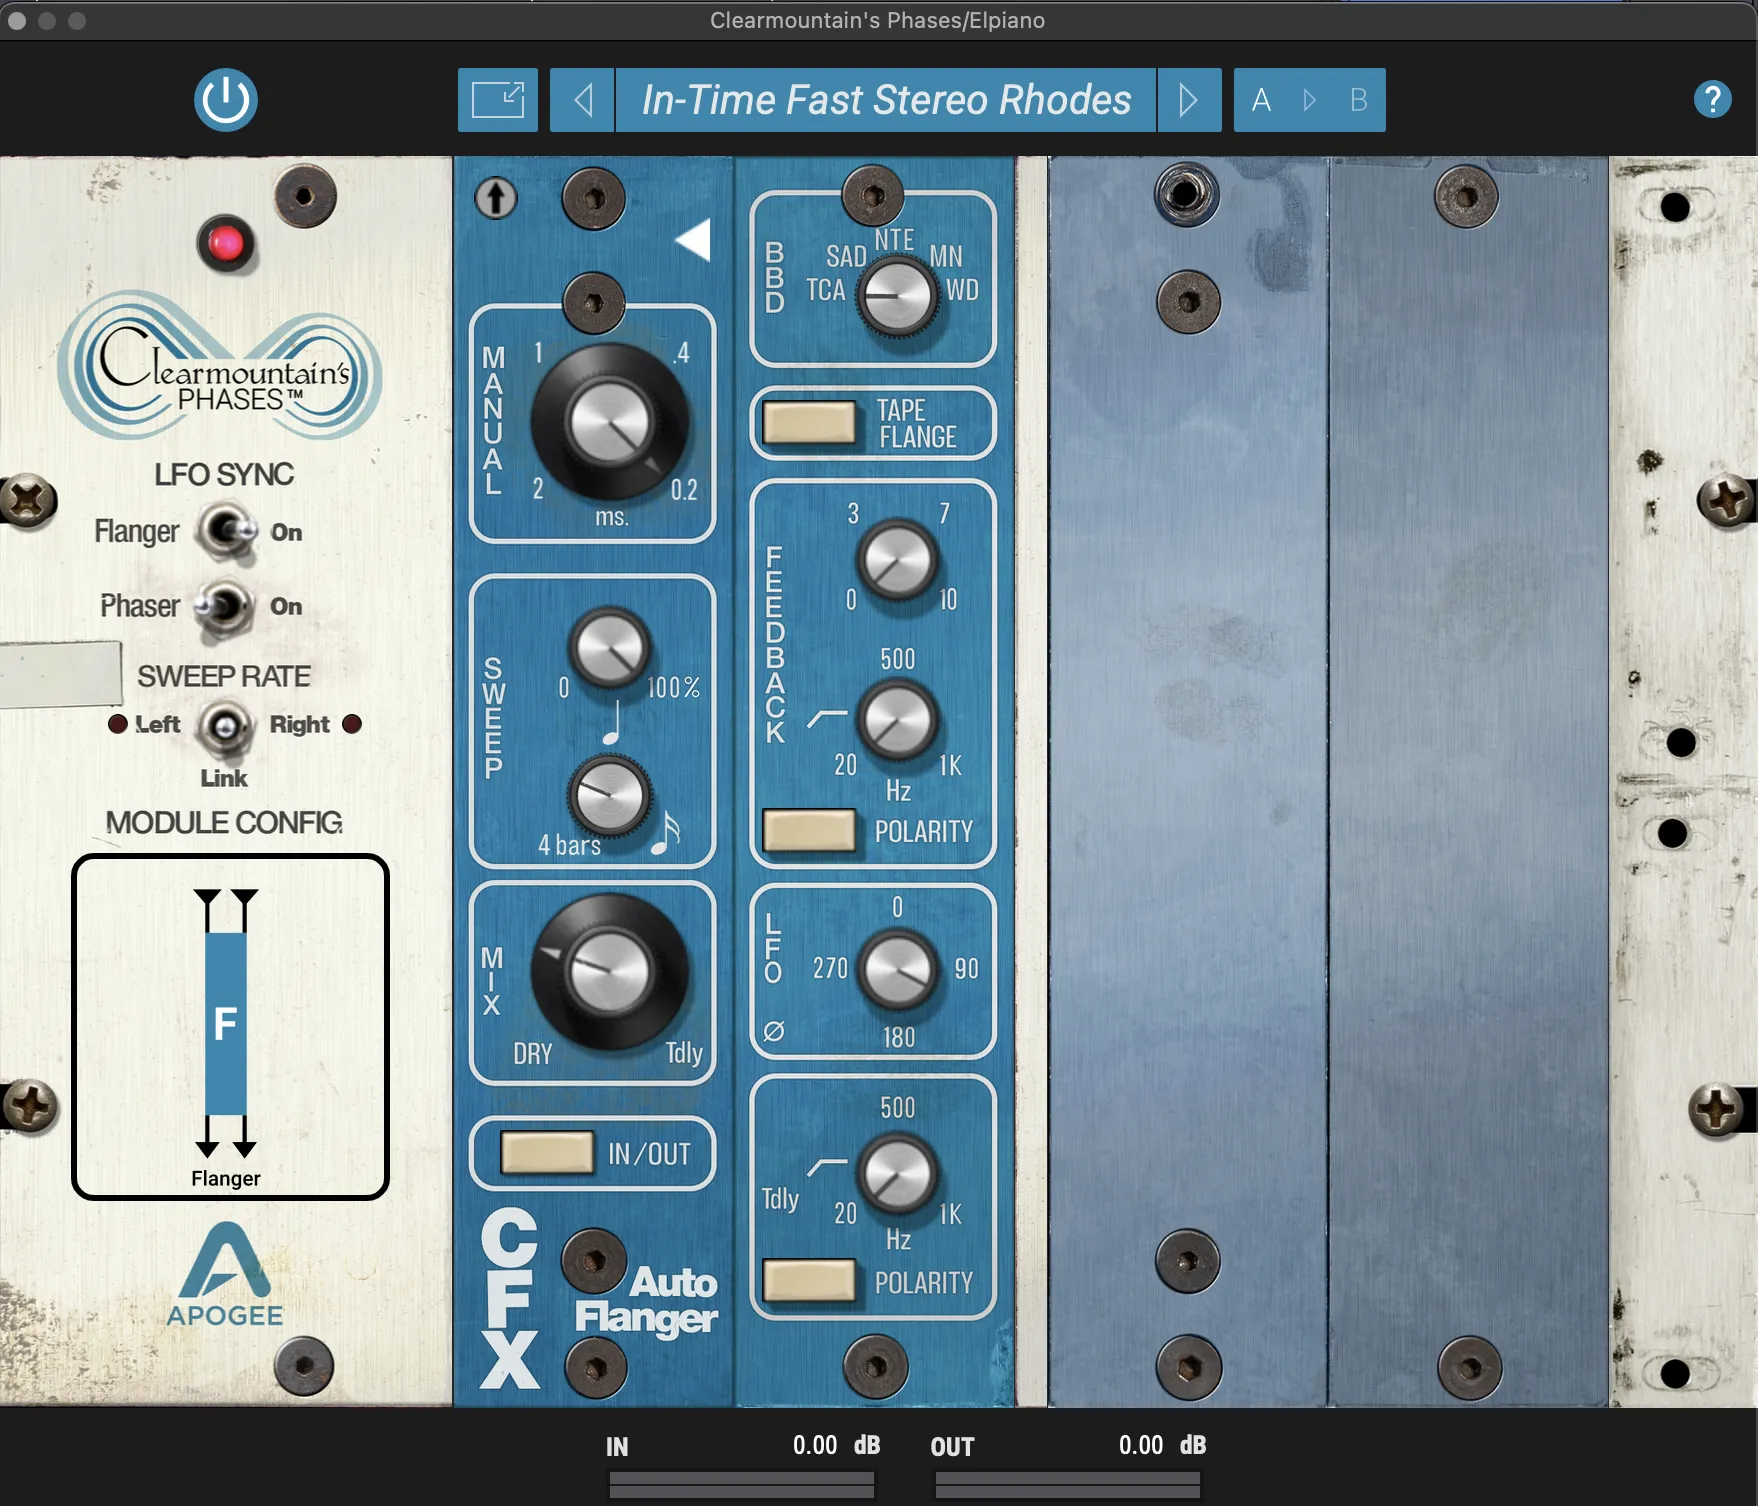Toggle the flanger In/Out button
This screenshot has width=1758, height=1506.
click(547, 1152)
